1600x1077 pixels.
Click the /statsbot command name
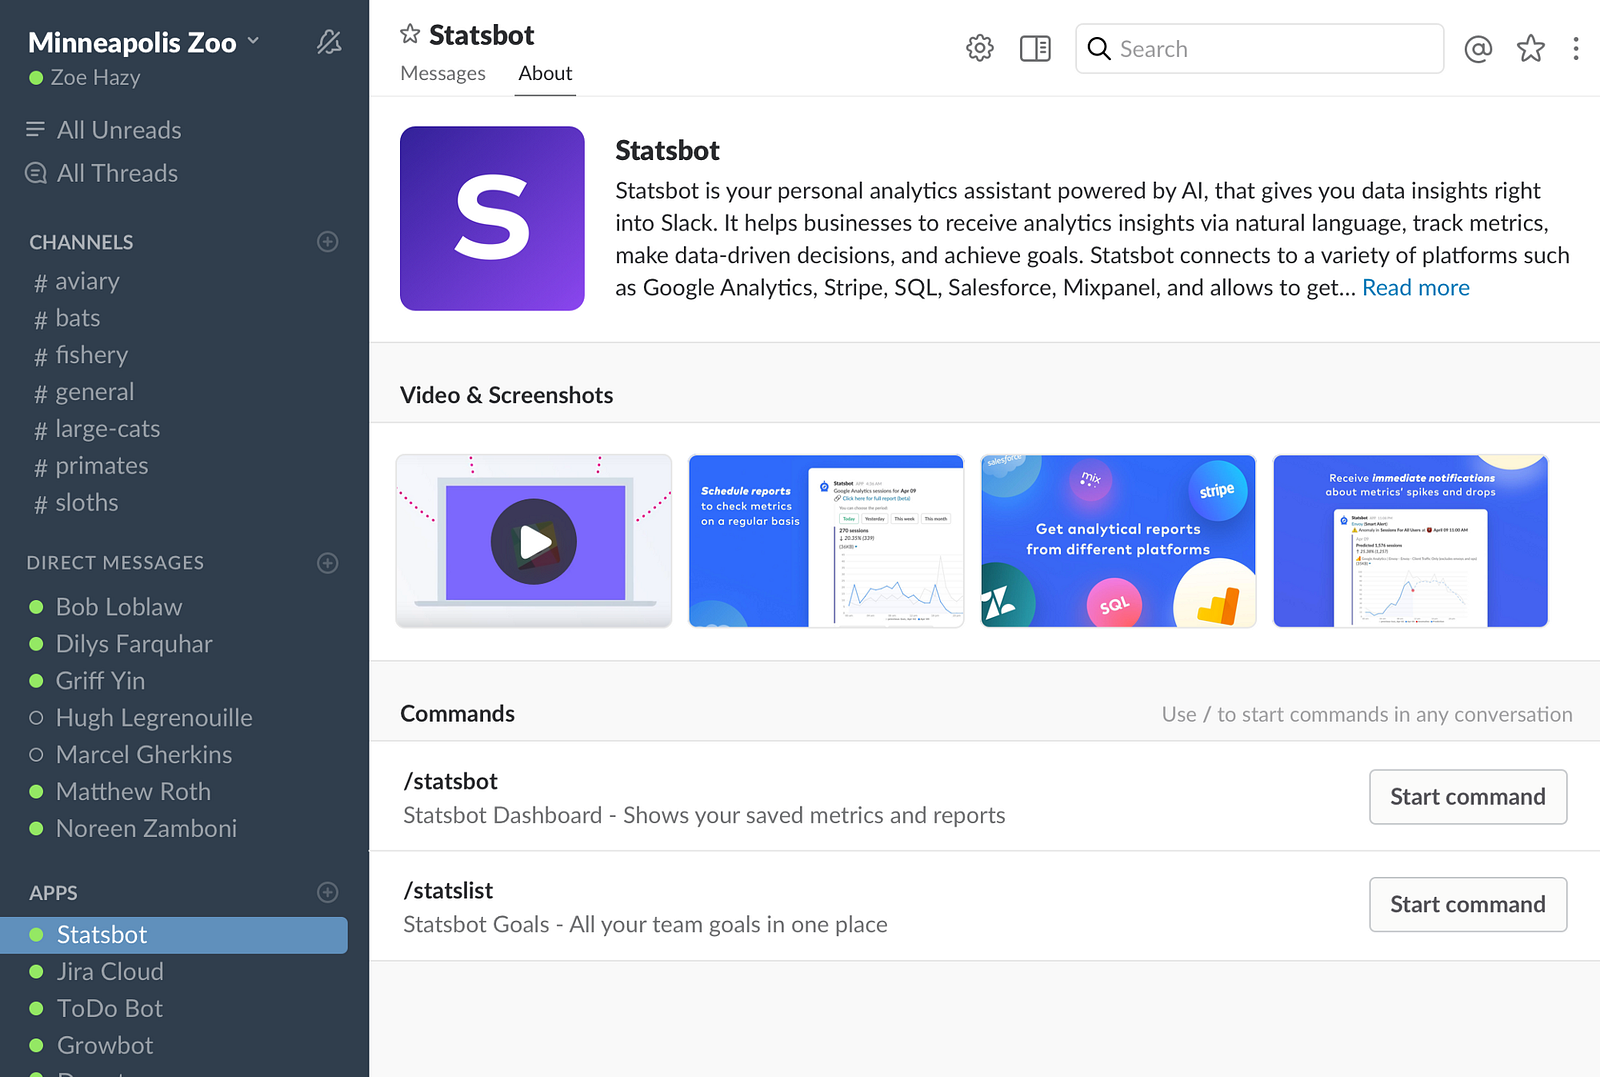[x=451, y=782]
